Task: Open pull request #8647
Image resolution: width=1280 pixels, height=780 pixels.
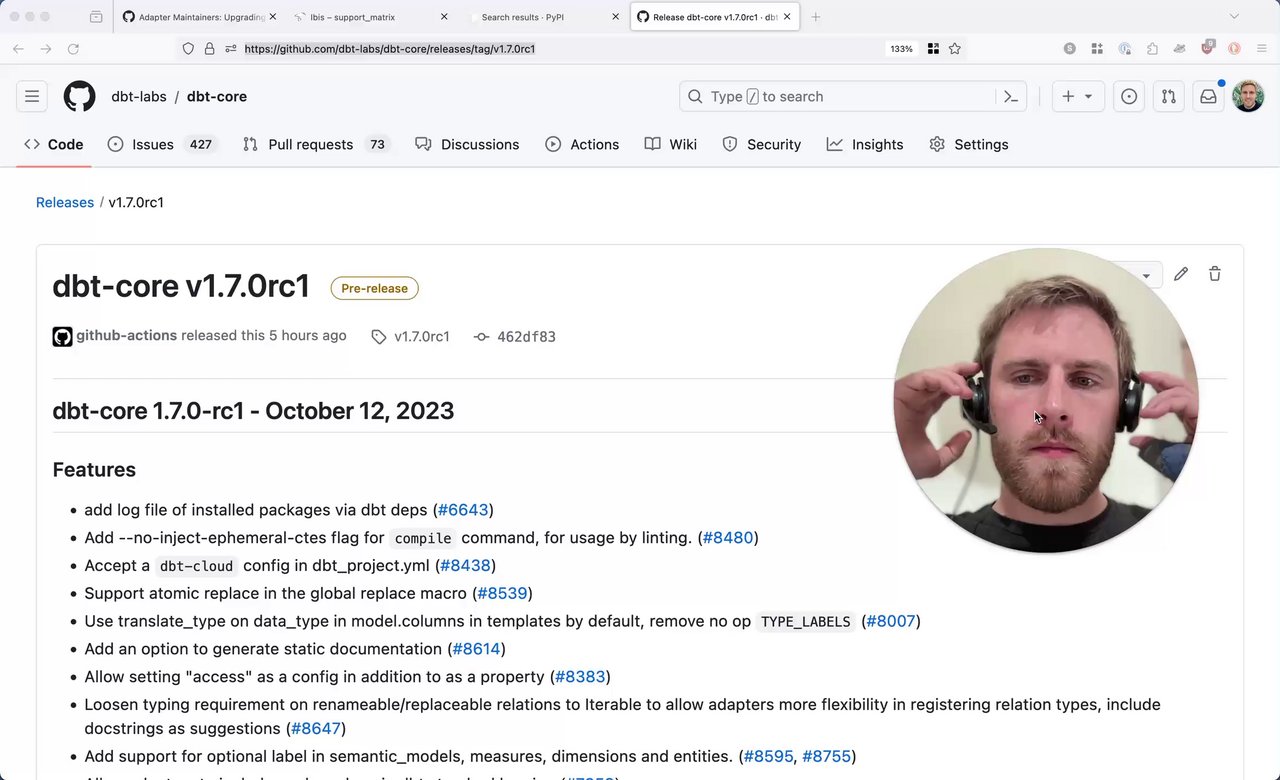Action: [x=316, y=729]
